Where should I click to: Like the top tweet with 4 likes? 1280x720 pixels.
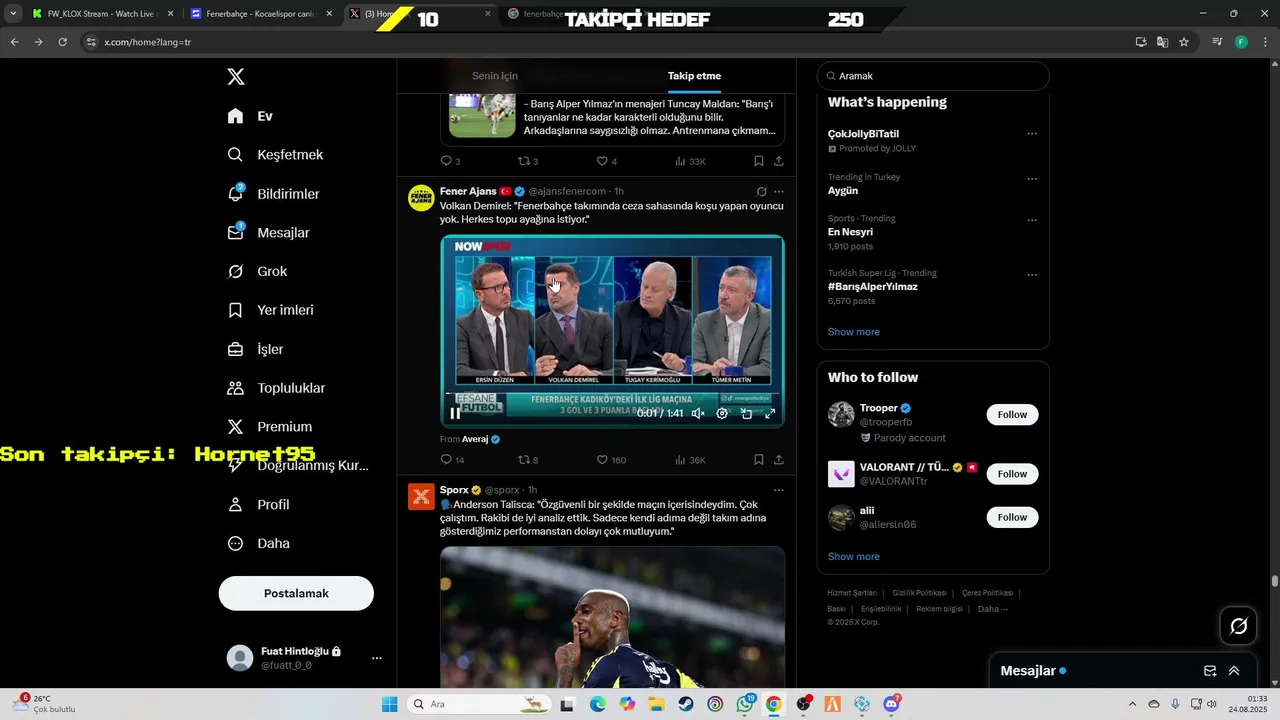pos(606,161)
